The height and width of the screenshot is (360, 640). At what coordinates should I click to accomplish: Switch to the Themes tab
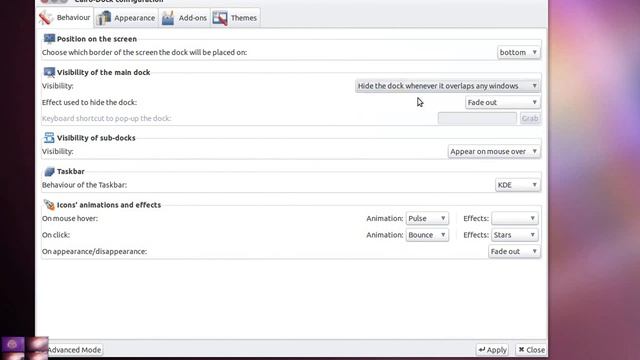(x=235, y=18)
